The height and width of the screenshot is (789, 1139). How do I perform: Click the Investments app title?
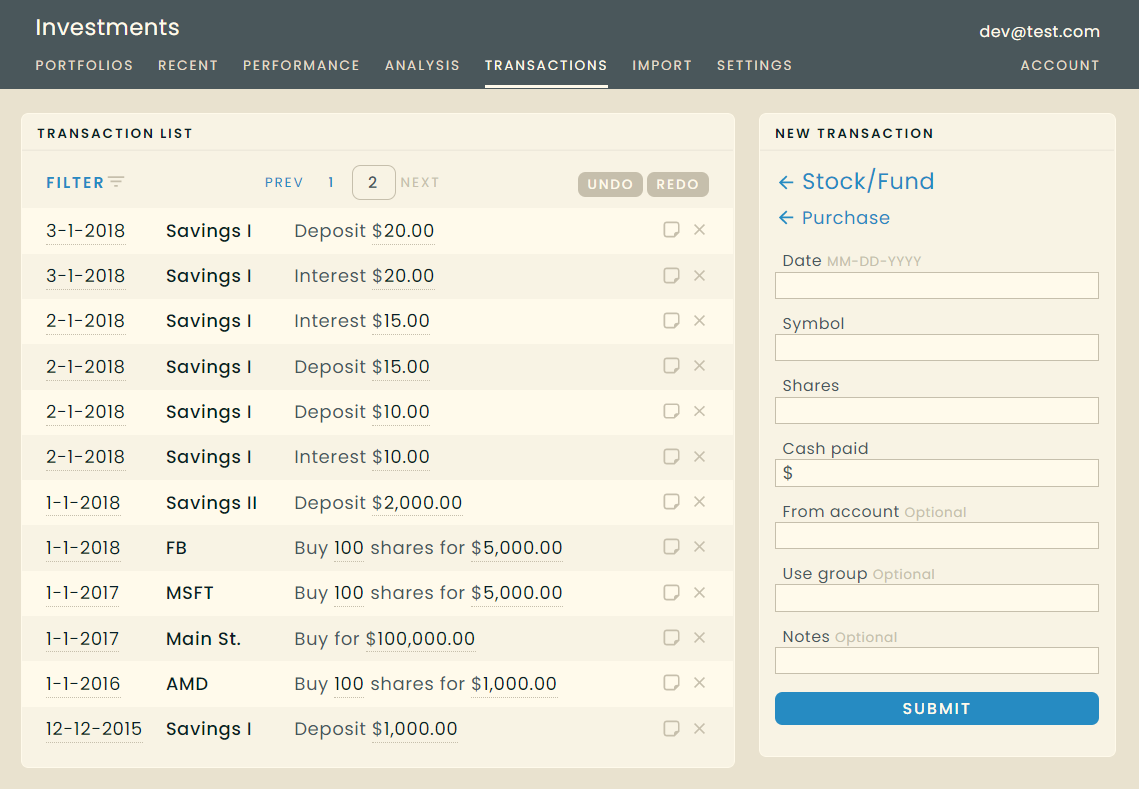click(108, 27)
